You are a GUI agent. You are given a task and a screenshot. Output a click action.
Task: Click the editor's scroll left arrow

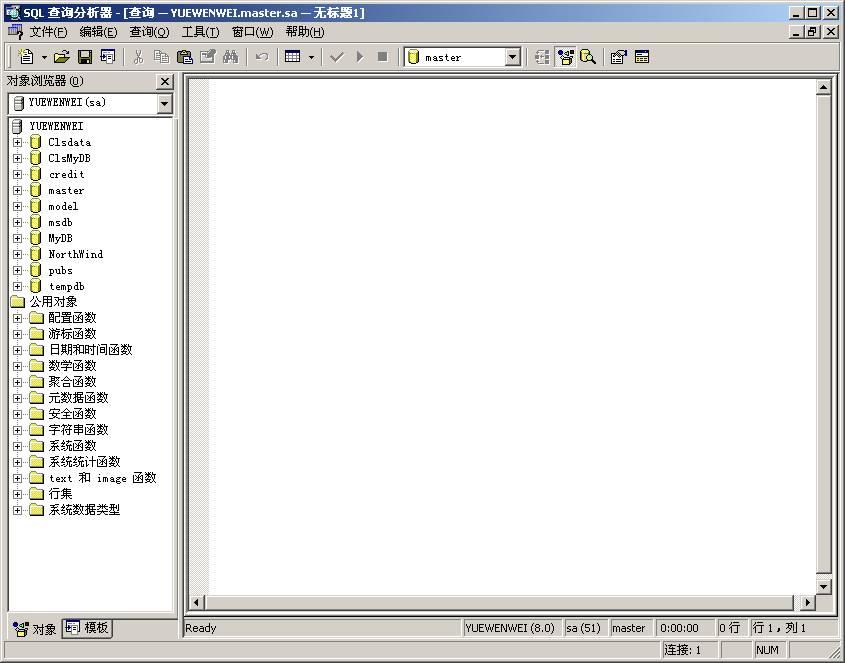[196, 603]
